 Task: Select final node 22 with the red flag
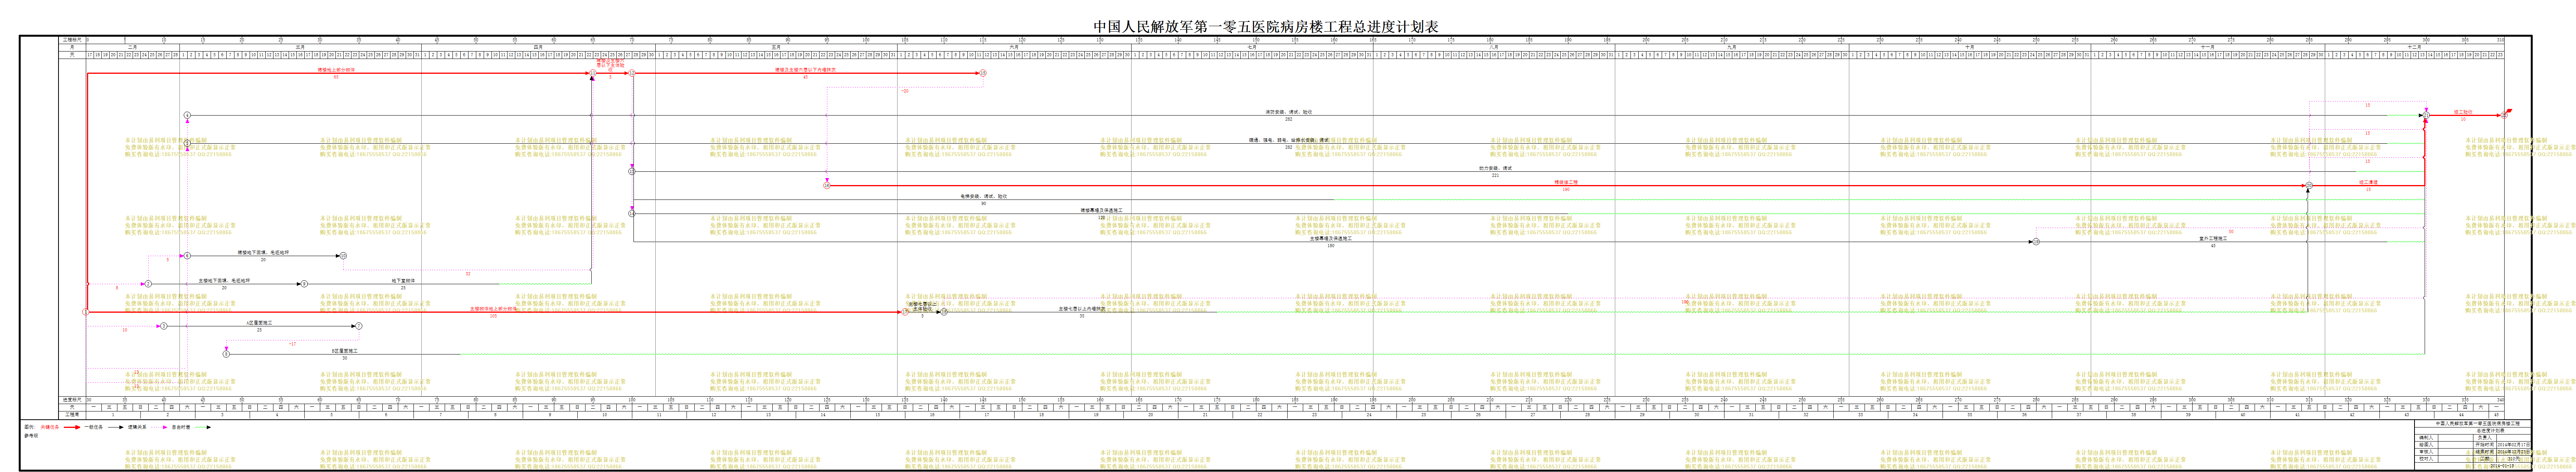[x=2504, y=115]
